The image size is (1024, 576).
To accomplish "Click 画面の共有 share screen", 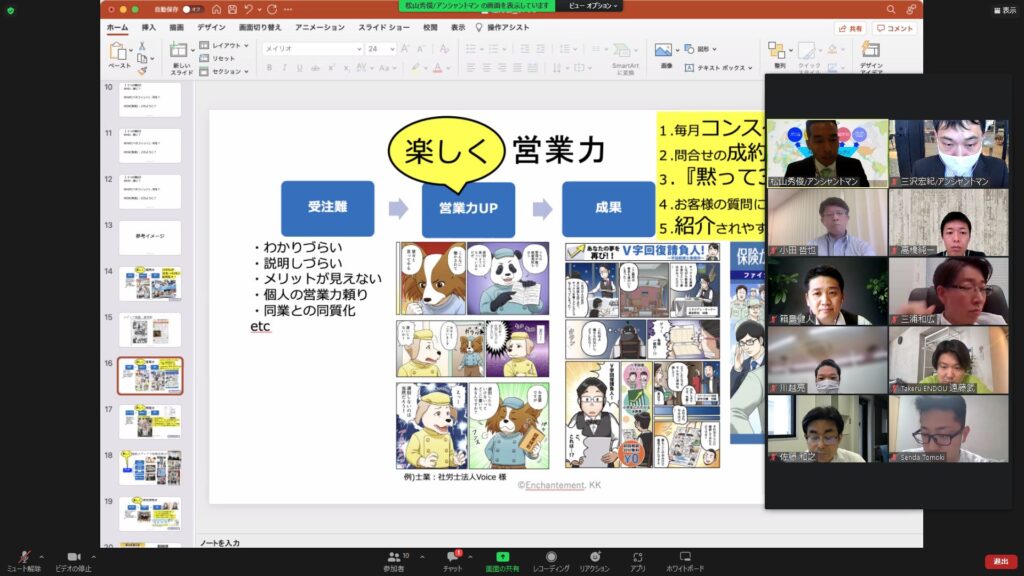I will [502, 561].
